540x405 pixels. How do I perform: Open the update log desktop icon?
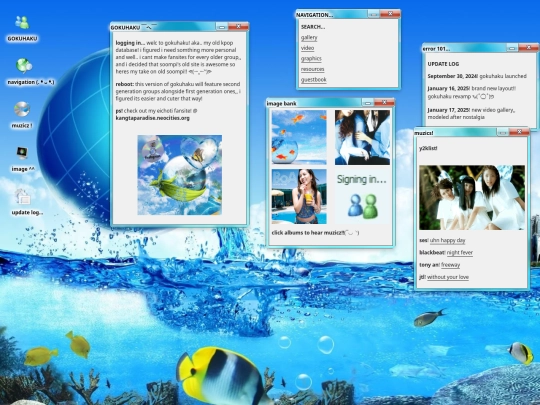point(23,197)
